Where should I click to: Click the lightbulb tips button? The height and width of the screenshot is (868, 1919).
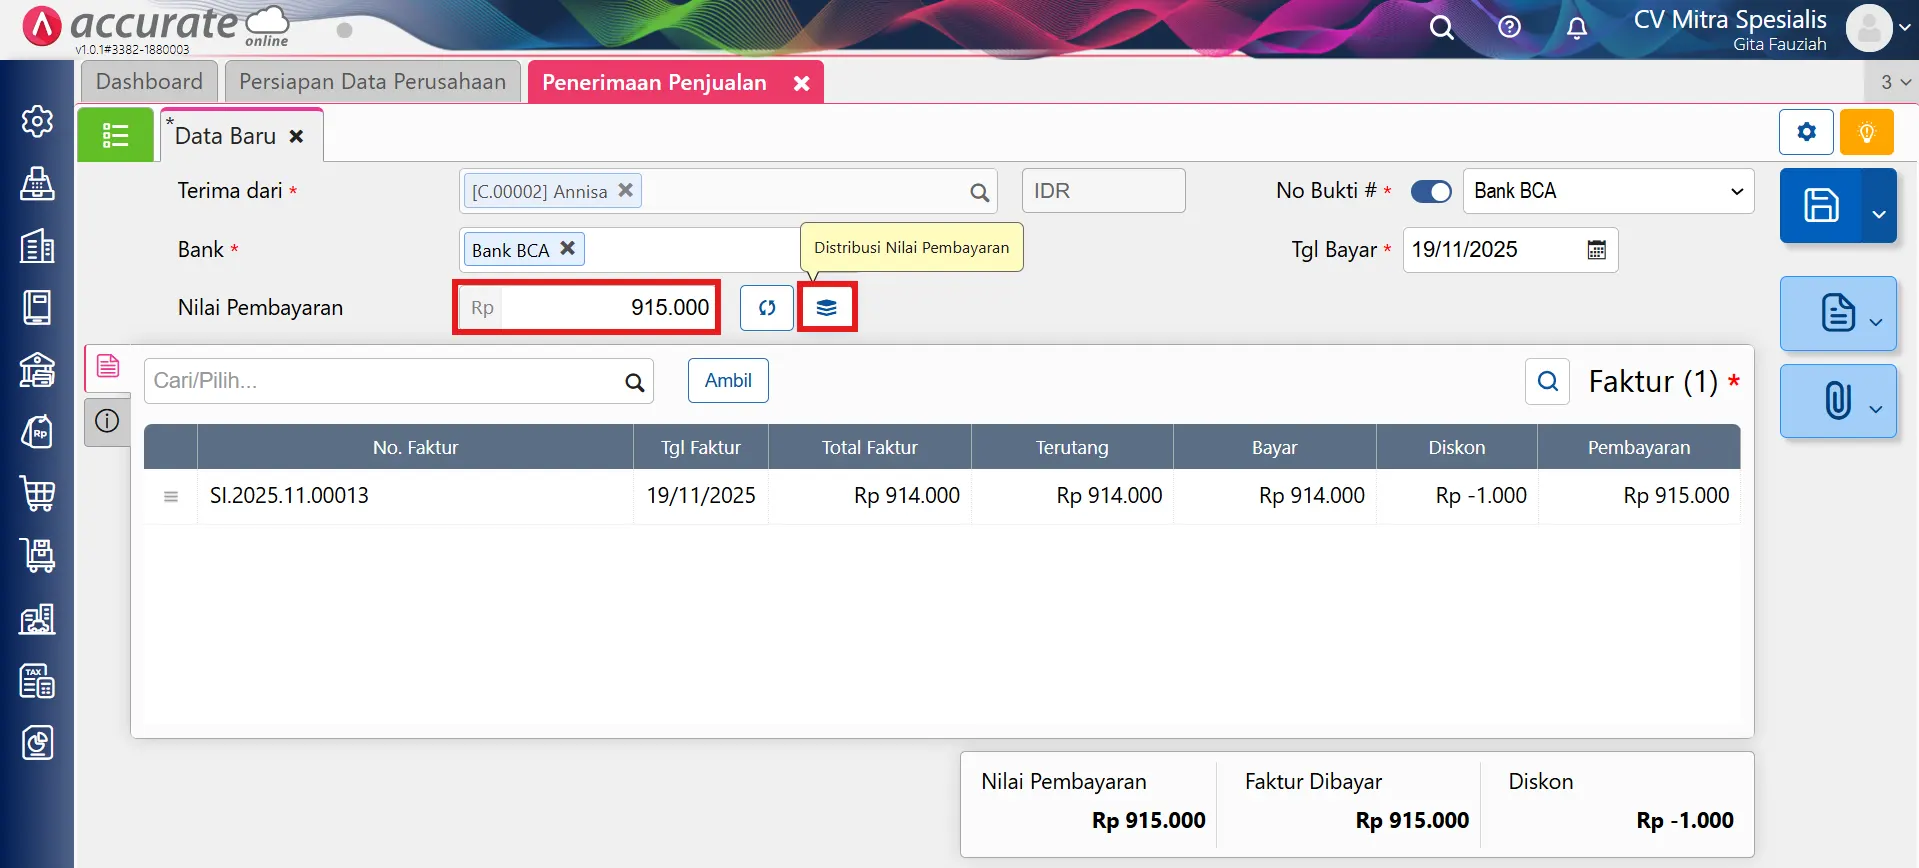1866,132
